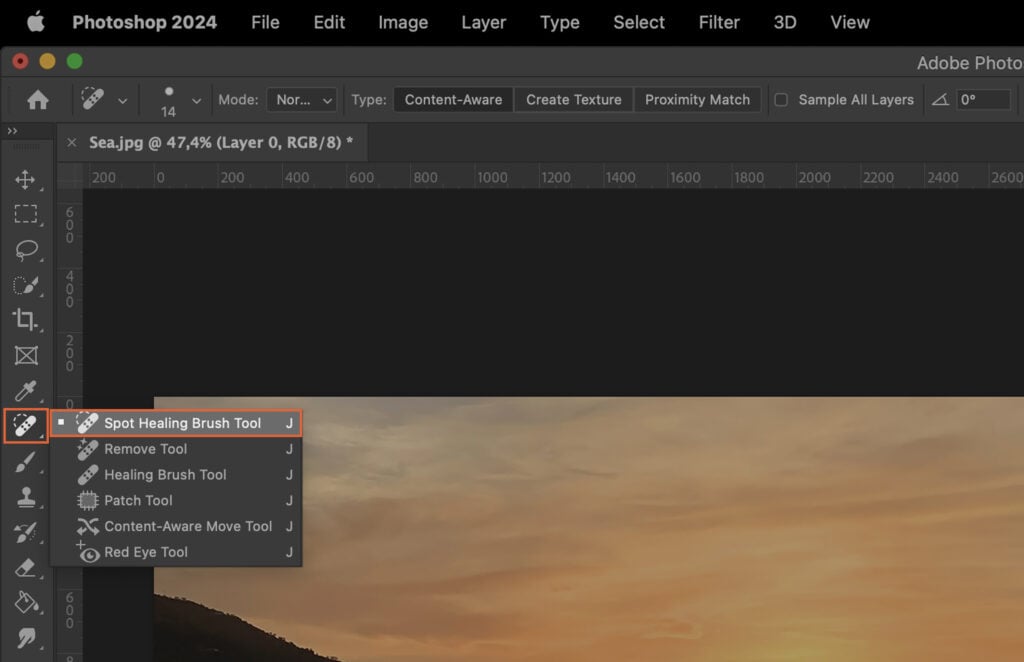Select the Eraser tool
The height and width of the screenshot is (662, 1024).
click(x=27, y=566)
